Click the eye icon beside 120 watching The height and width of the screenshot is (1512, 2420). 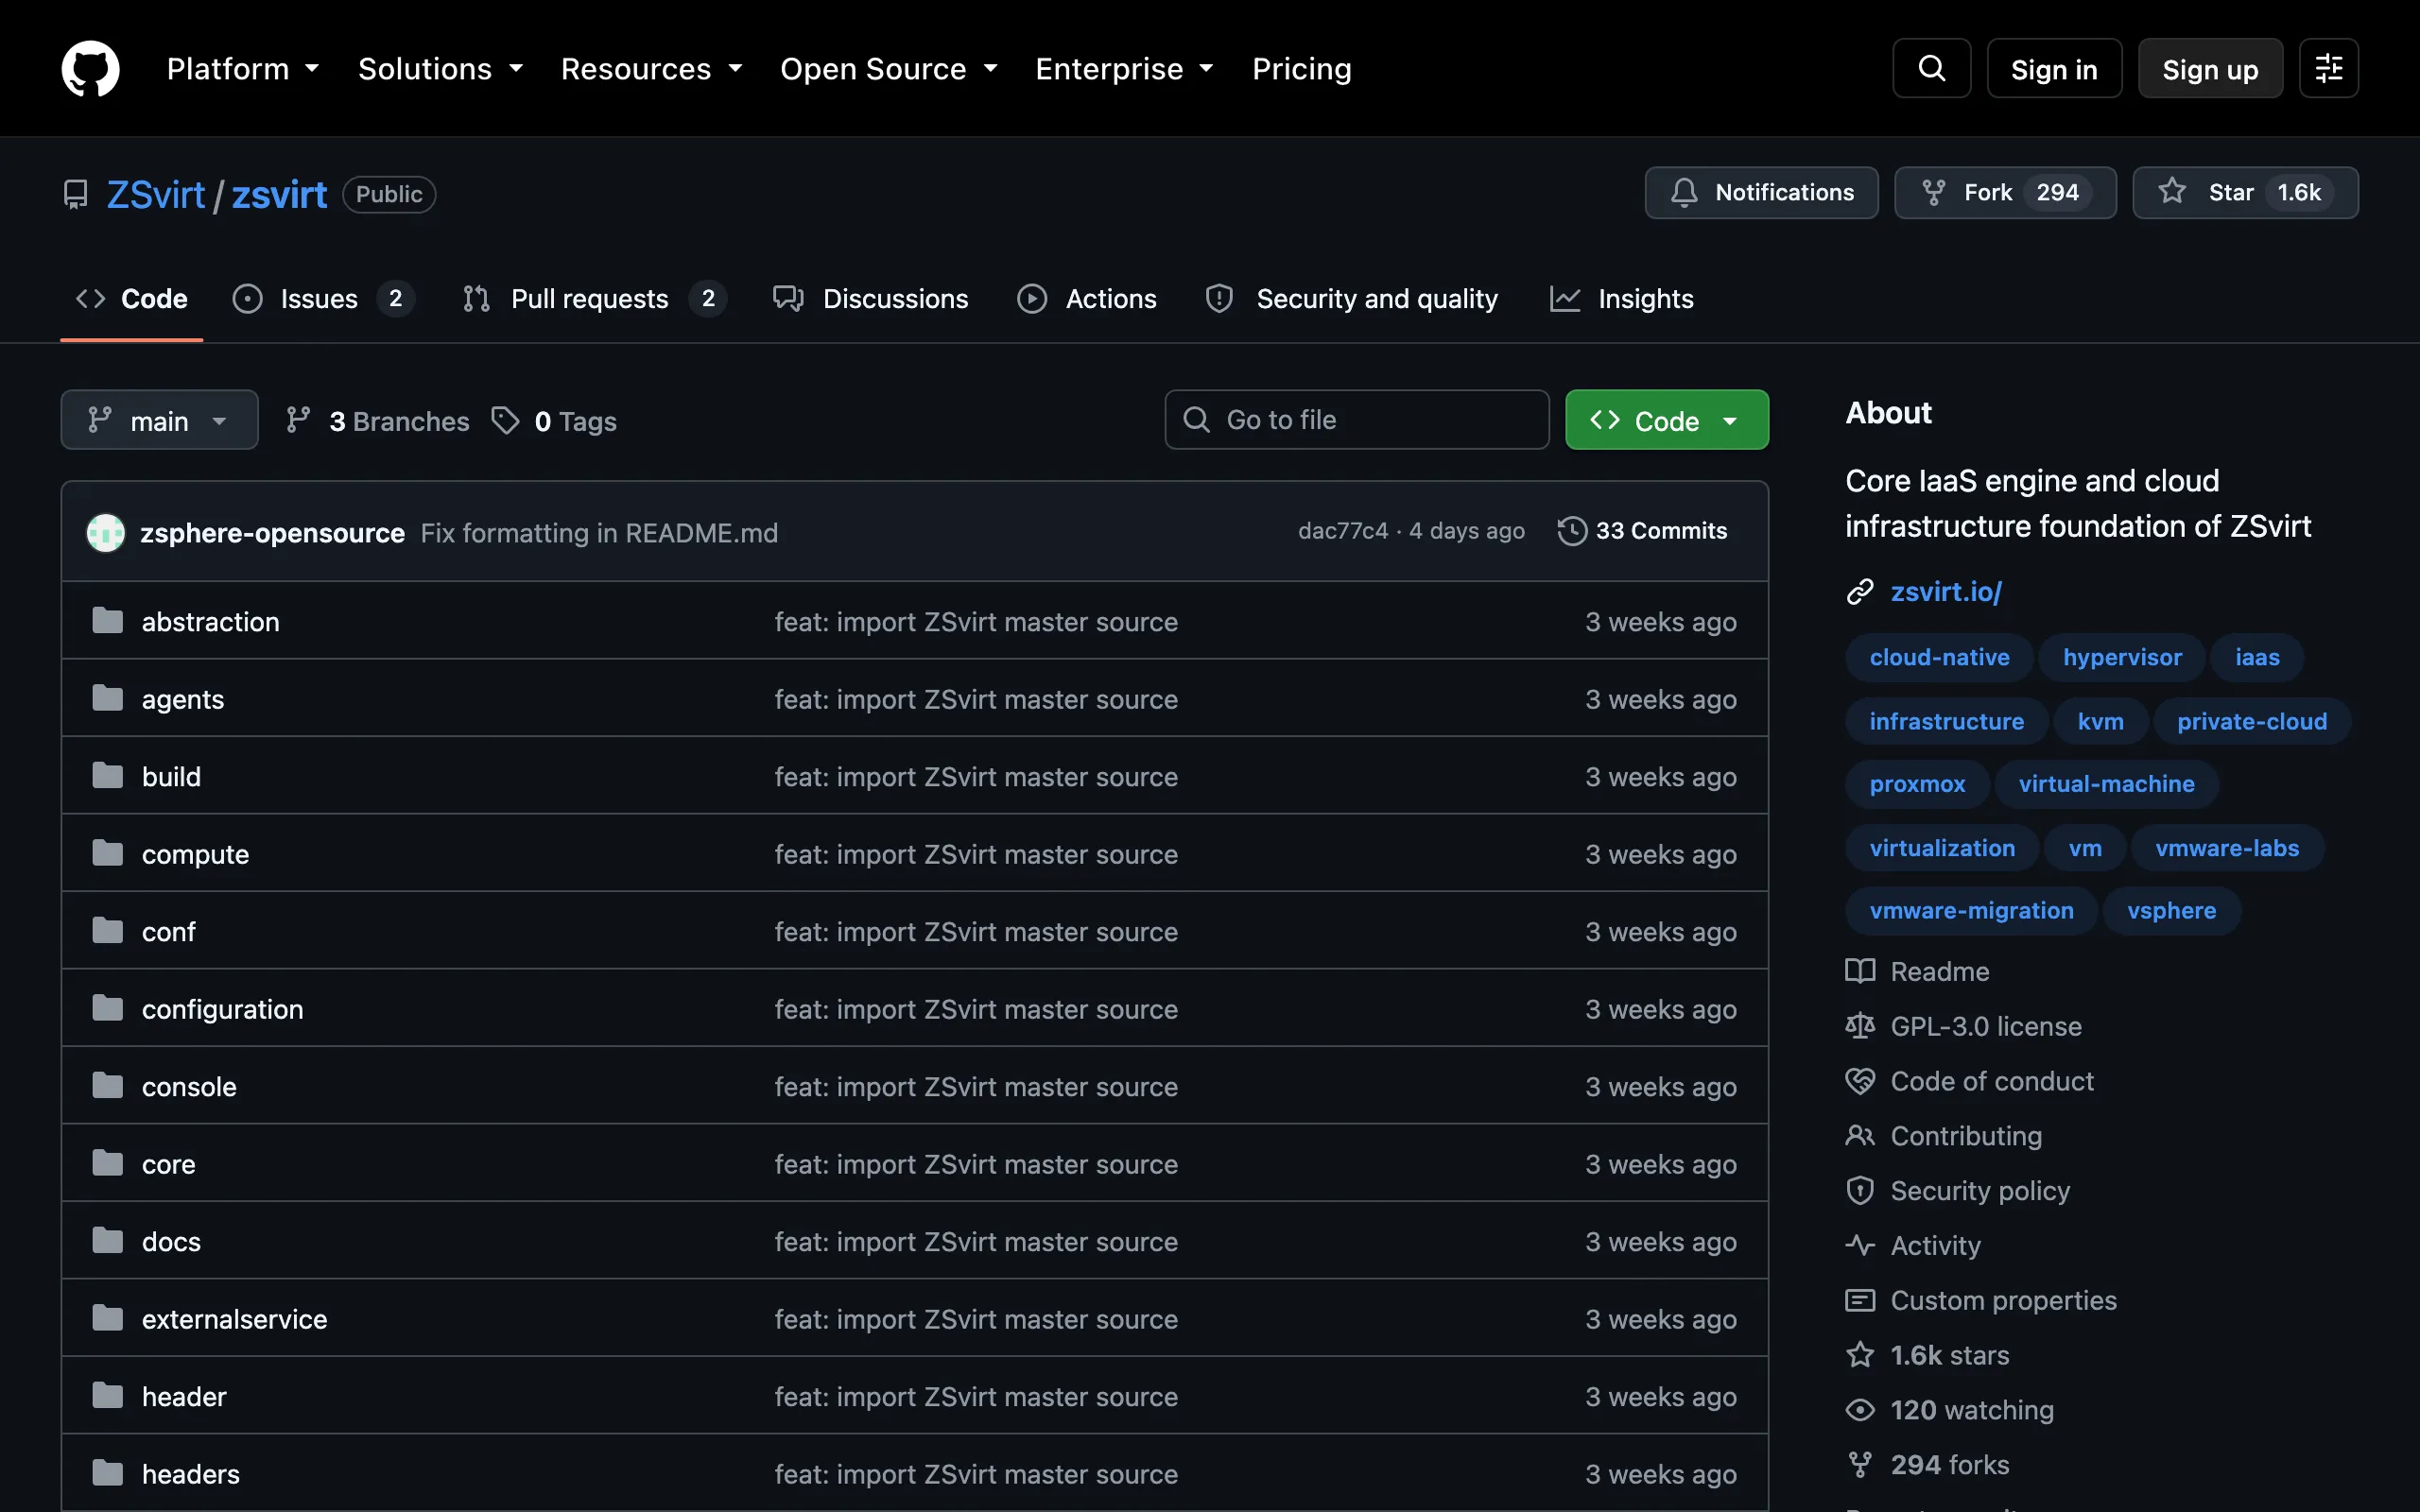(1859, 1410)
